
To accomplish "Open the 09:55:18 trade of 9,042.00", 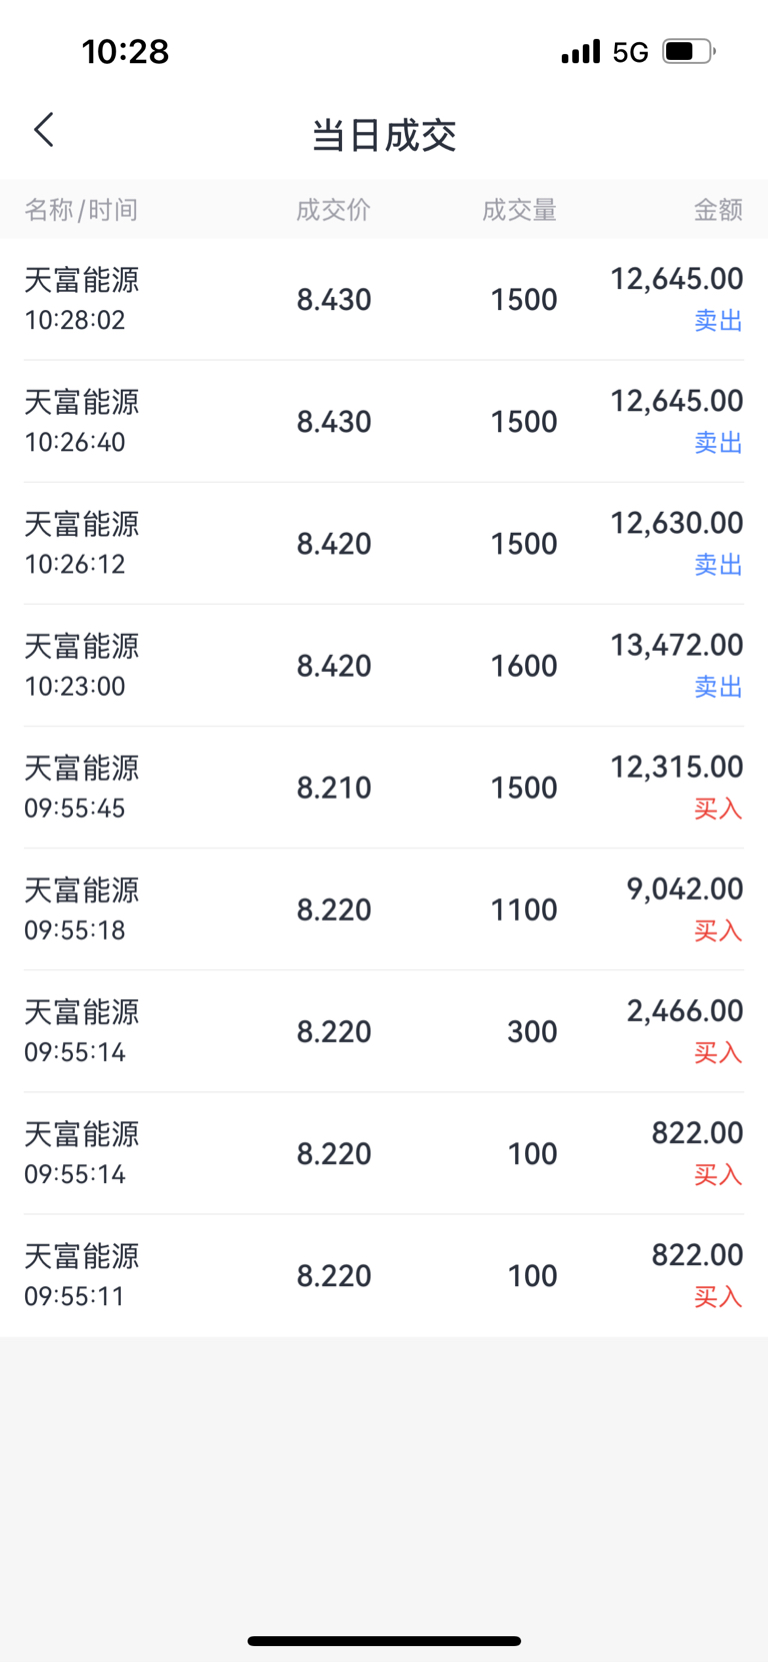I will tap(384, 909).
